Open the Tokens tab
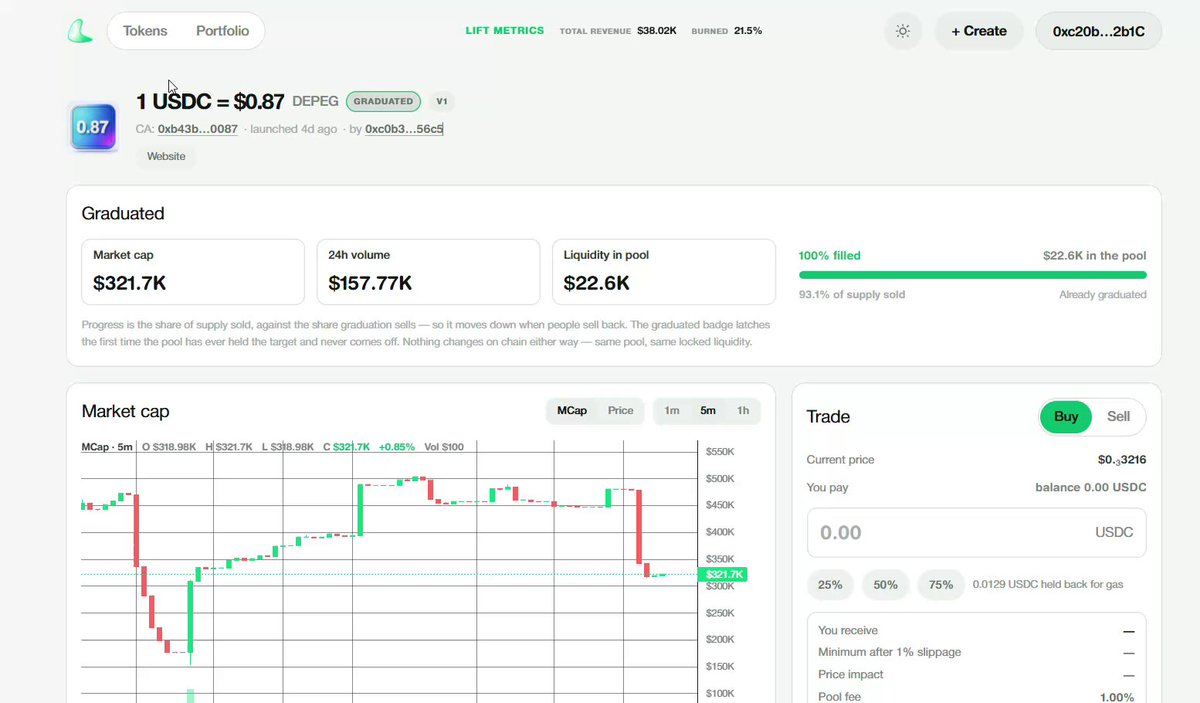This screenshot has width=1200, height=703. (x=145, y=31)
